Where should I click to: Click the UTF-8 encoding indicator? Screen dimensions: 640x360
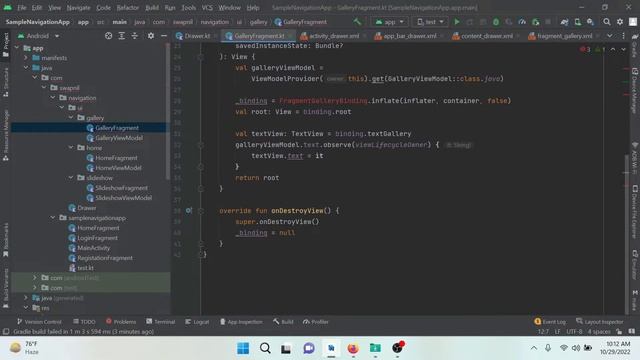[x=574, y=331]
